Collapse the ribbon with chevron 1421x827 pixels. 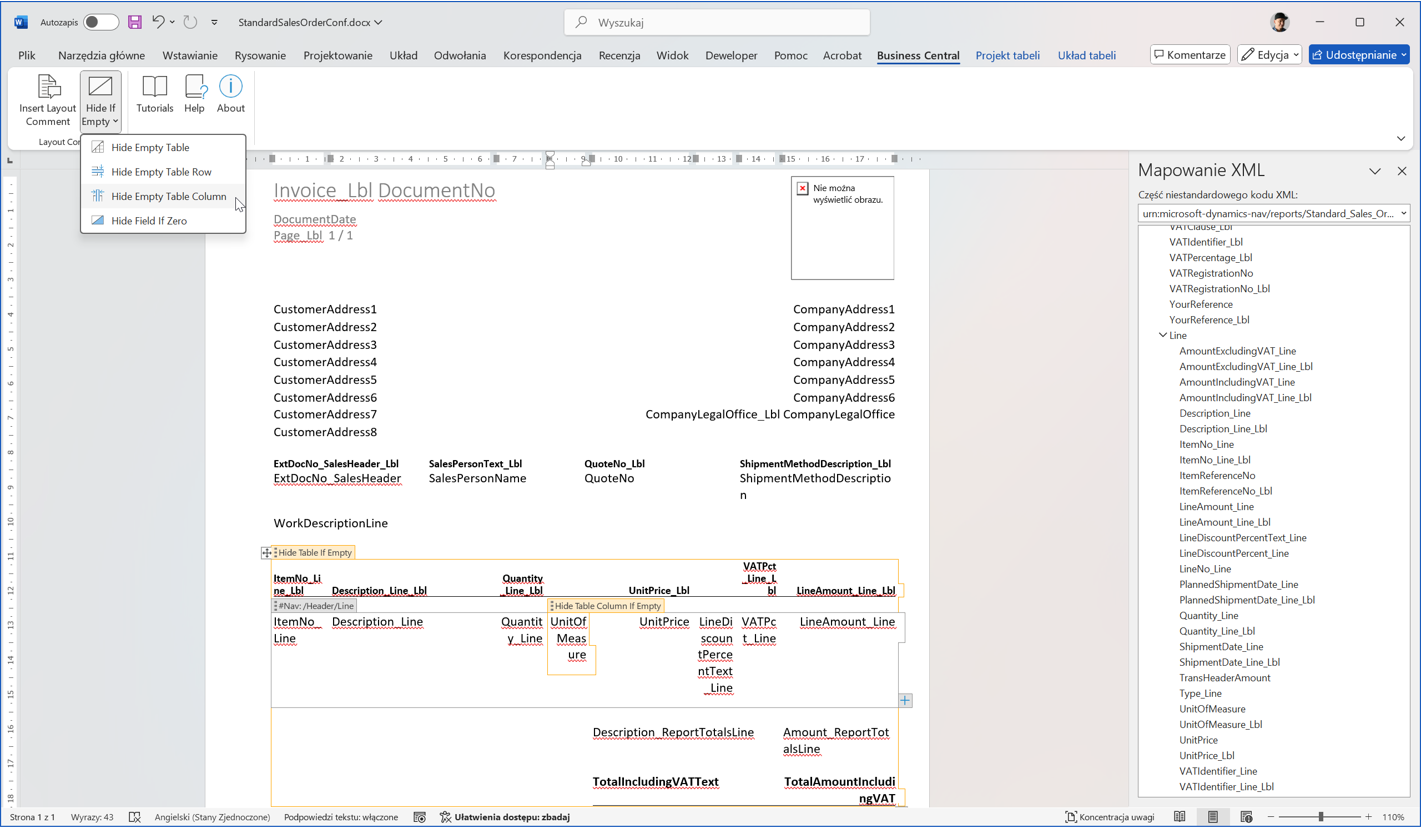point(1401,139)
